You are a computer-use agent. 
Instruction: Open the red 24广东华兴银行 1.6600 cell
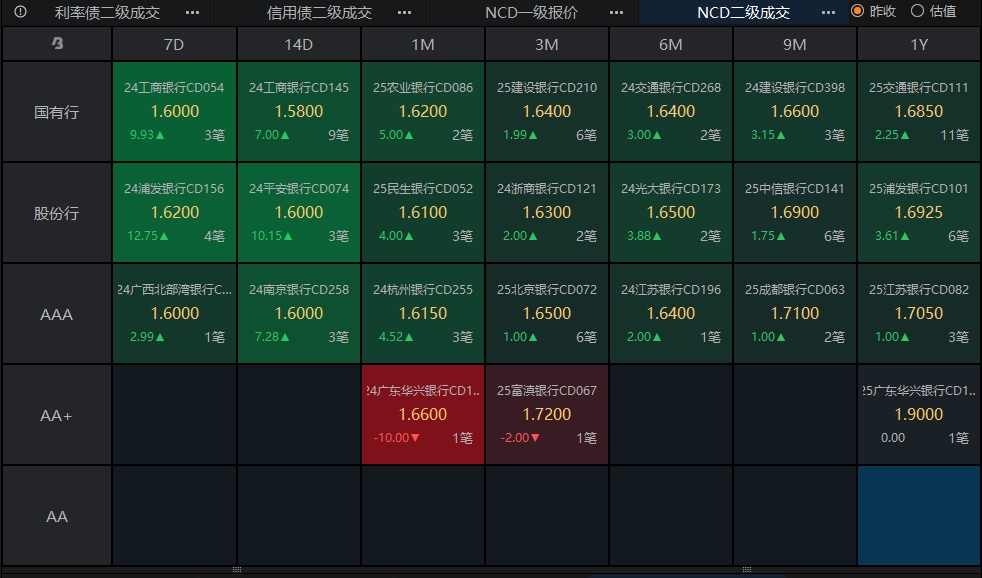pos(423,415)
